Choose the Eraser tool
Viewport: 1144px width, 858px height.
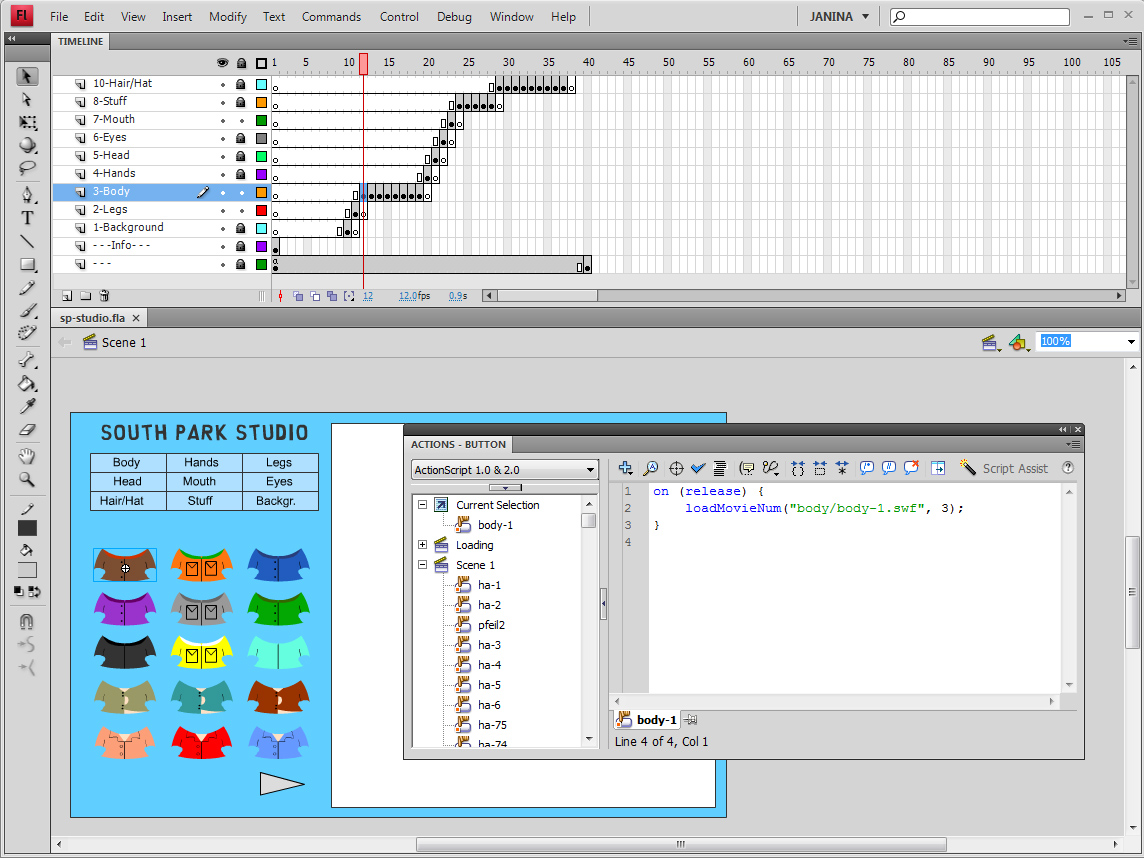coord(27,429)
